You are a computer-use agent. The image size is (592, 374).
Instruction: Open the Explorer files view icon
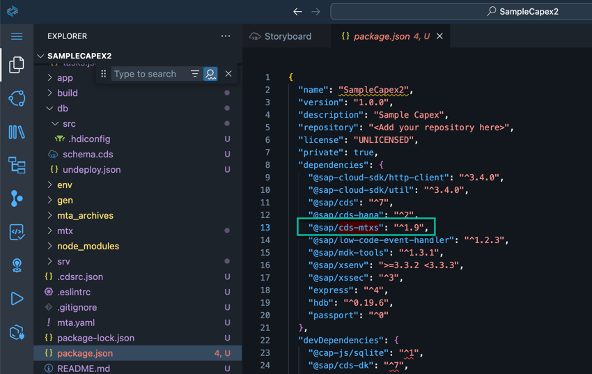click(17, 65)
